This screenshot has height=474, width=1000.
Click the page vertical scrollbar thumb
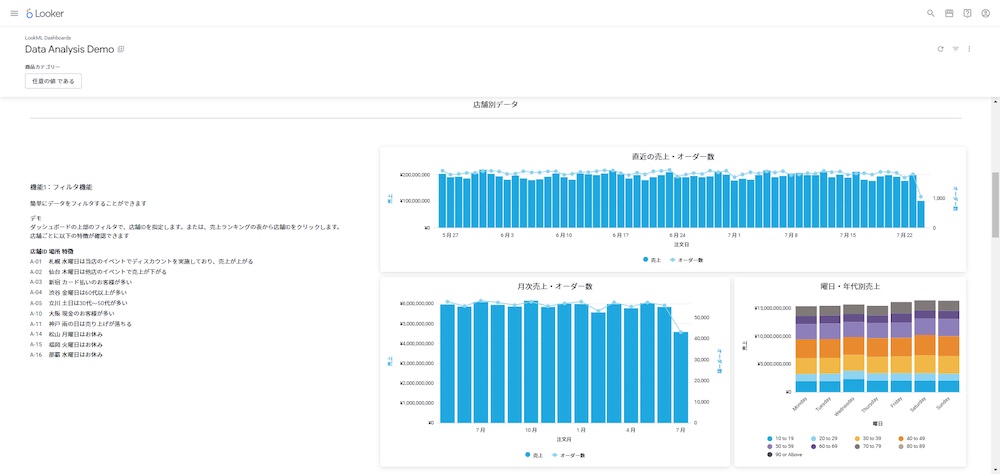click(x=995, y=204)
